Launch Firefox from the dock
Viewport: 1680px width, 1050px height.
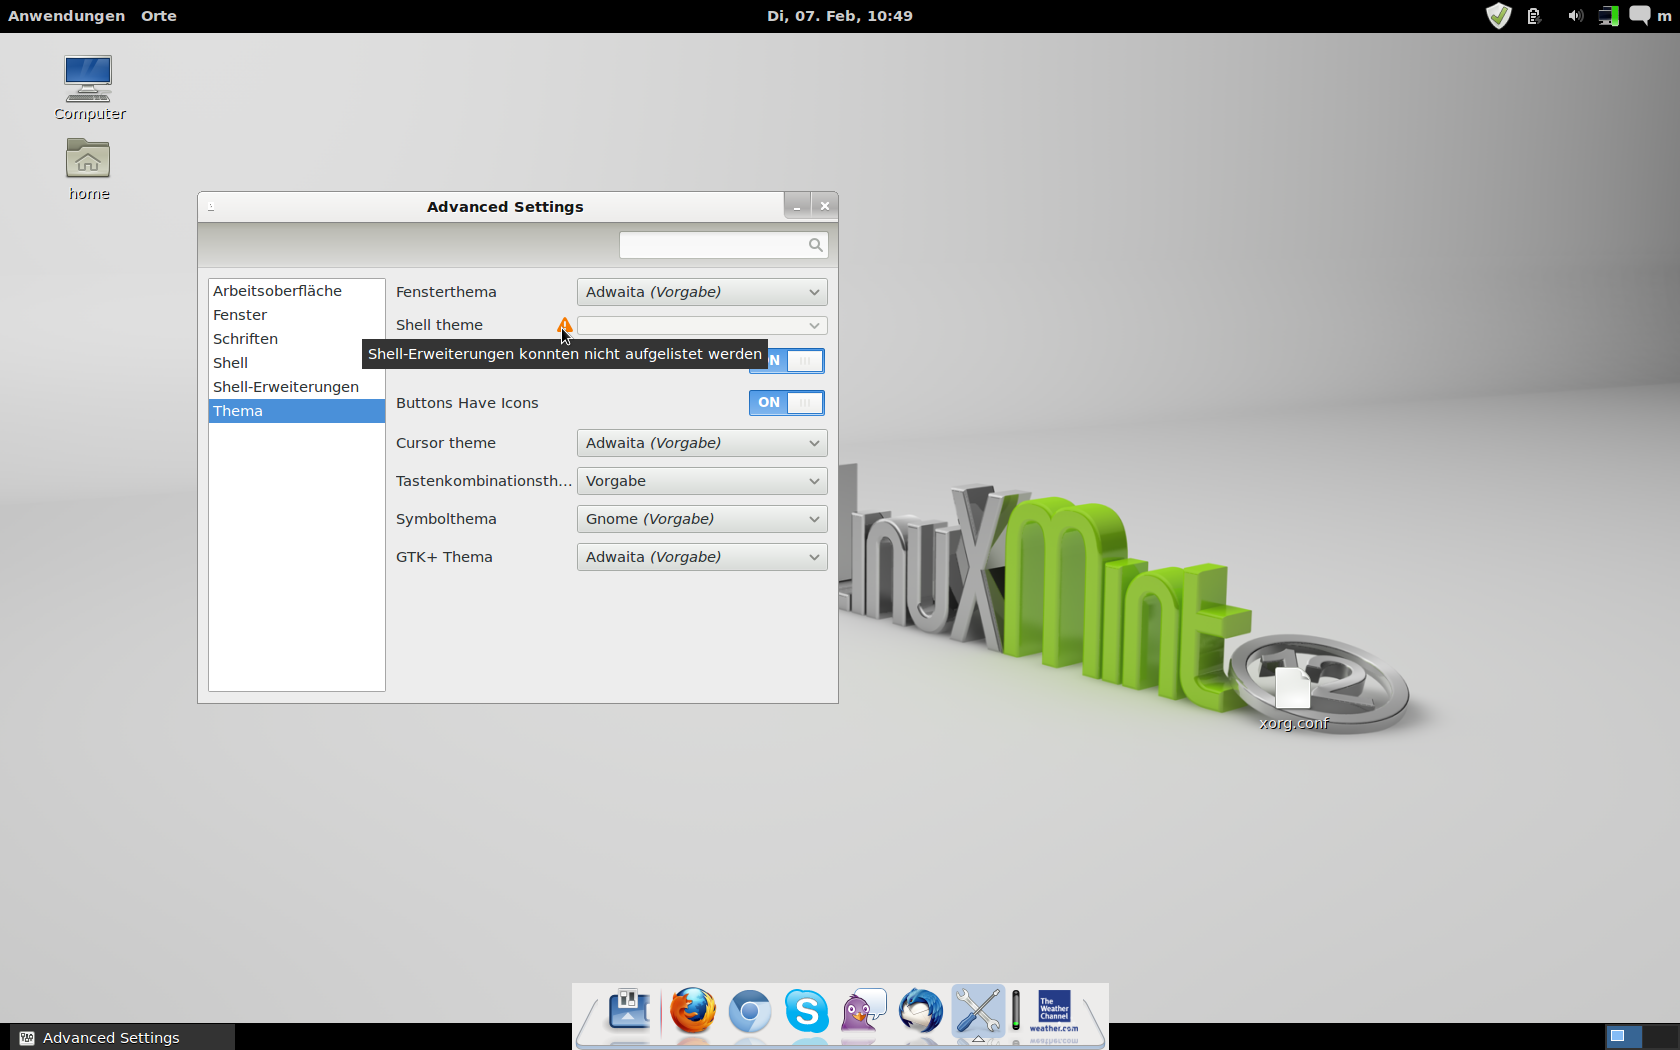(x=693, y=1010)
